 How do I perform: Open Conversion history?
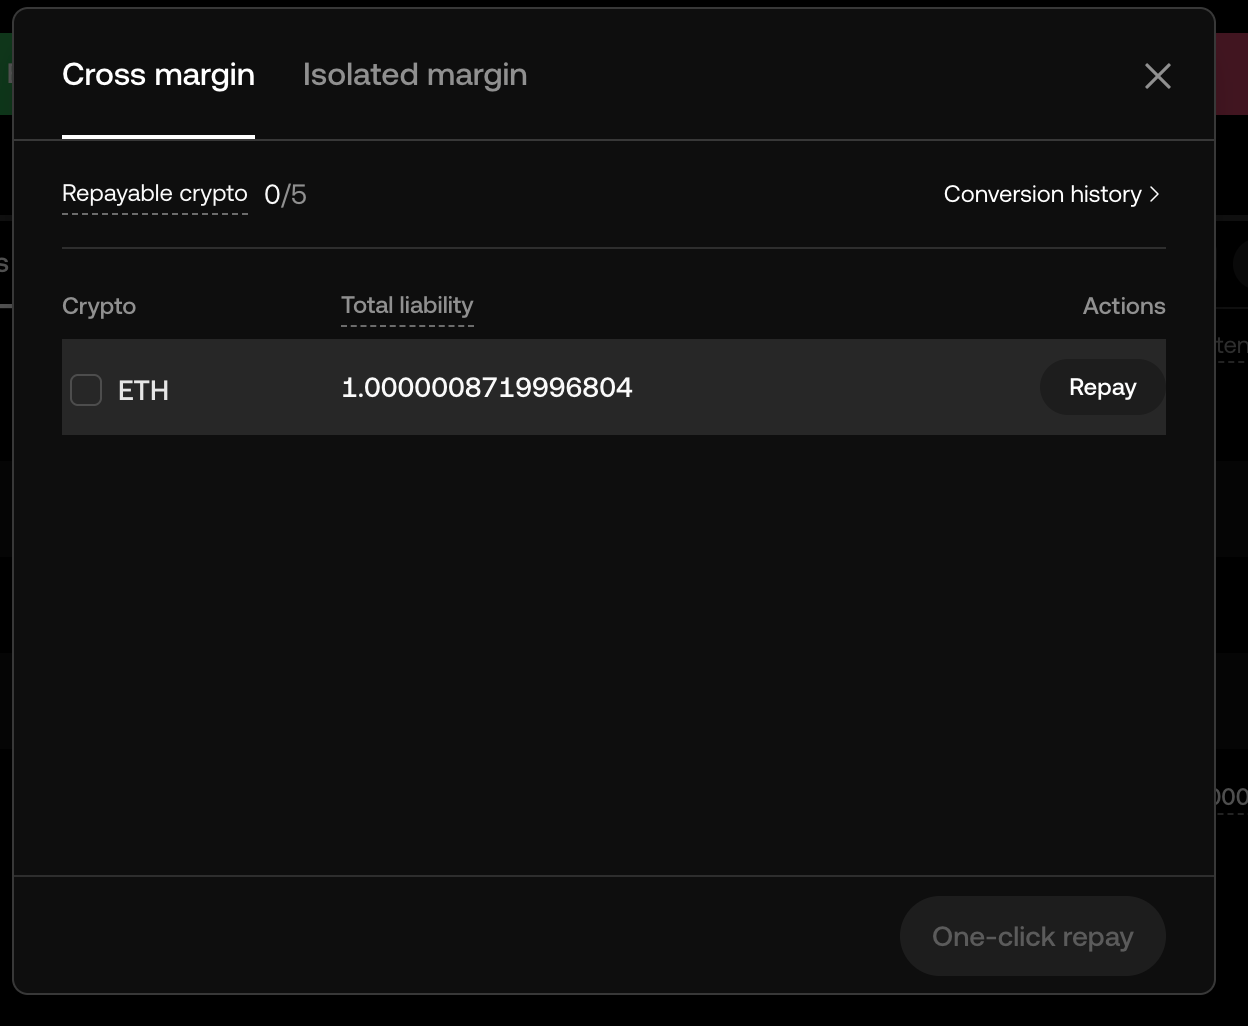click(1043, 194)
